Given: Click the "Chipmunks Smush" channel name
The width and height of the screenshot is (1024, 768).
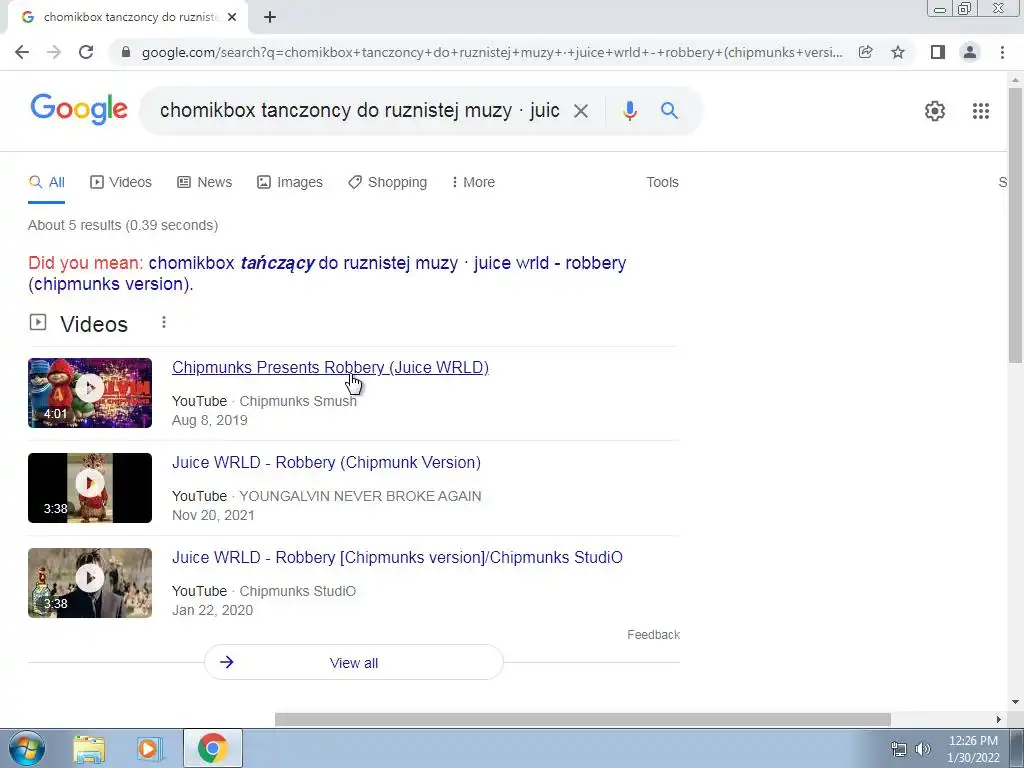Looking at the screenshot, I should tap(298, 401).
